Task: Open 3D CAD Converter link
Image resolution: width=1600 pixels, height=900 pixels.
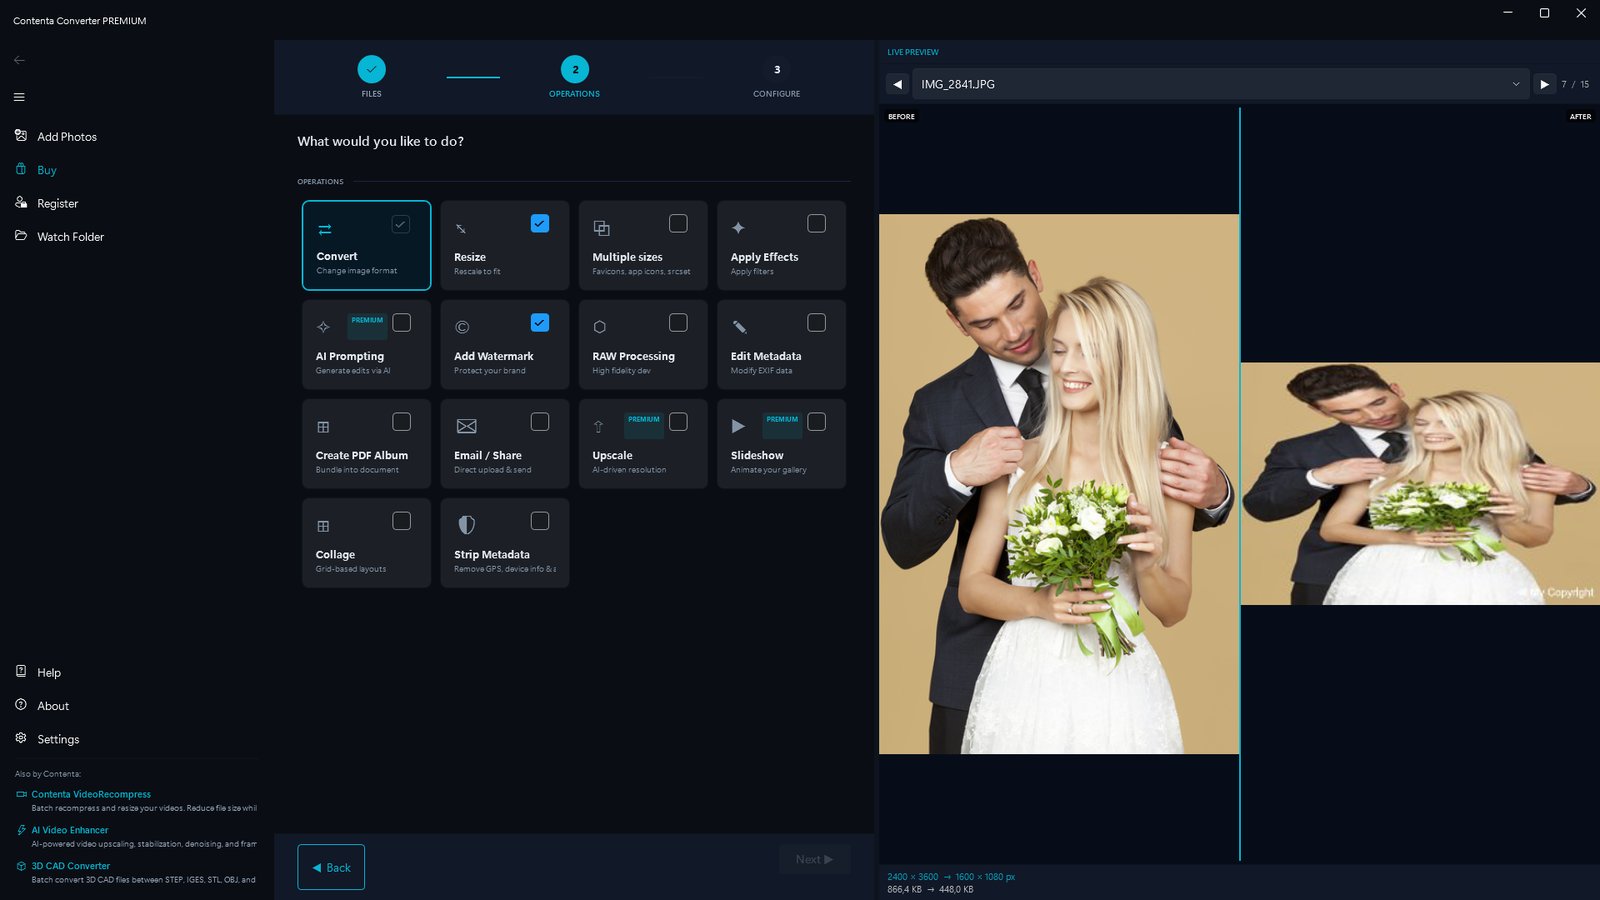Action: (70, 866)
